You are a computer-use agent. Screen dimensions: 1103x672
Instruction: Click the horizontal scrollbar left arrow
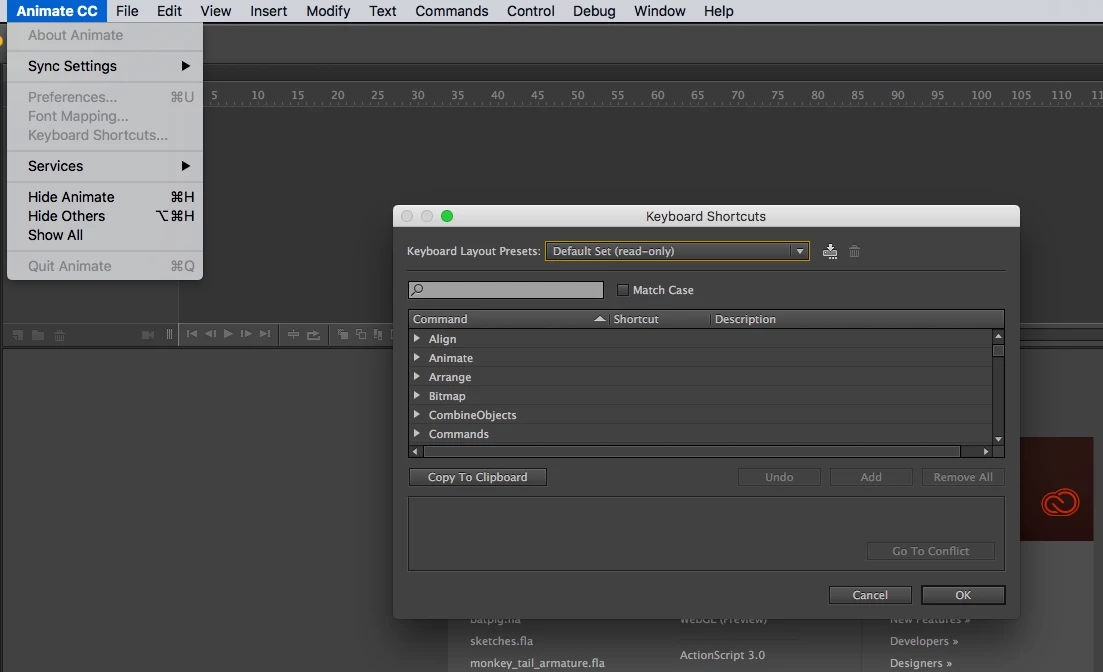click(415, 451)
